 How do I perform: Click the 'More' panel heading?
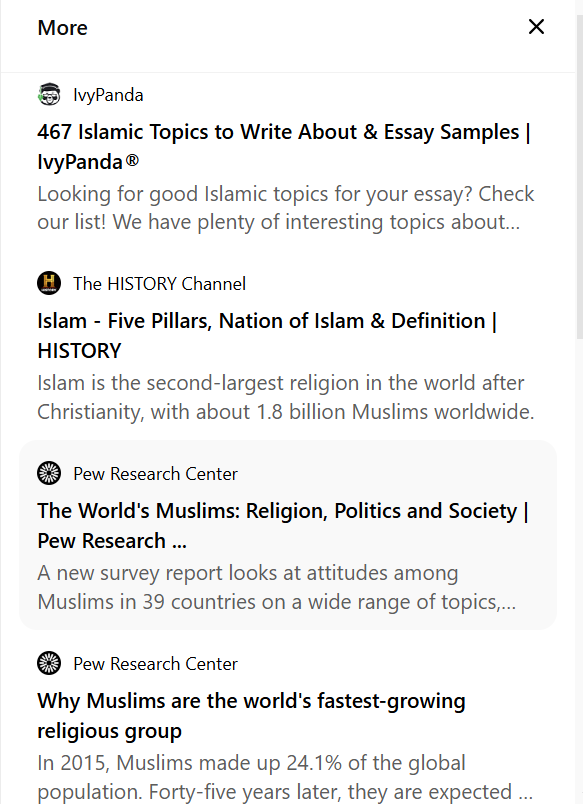click(63, 28)
